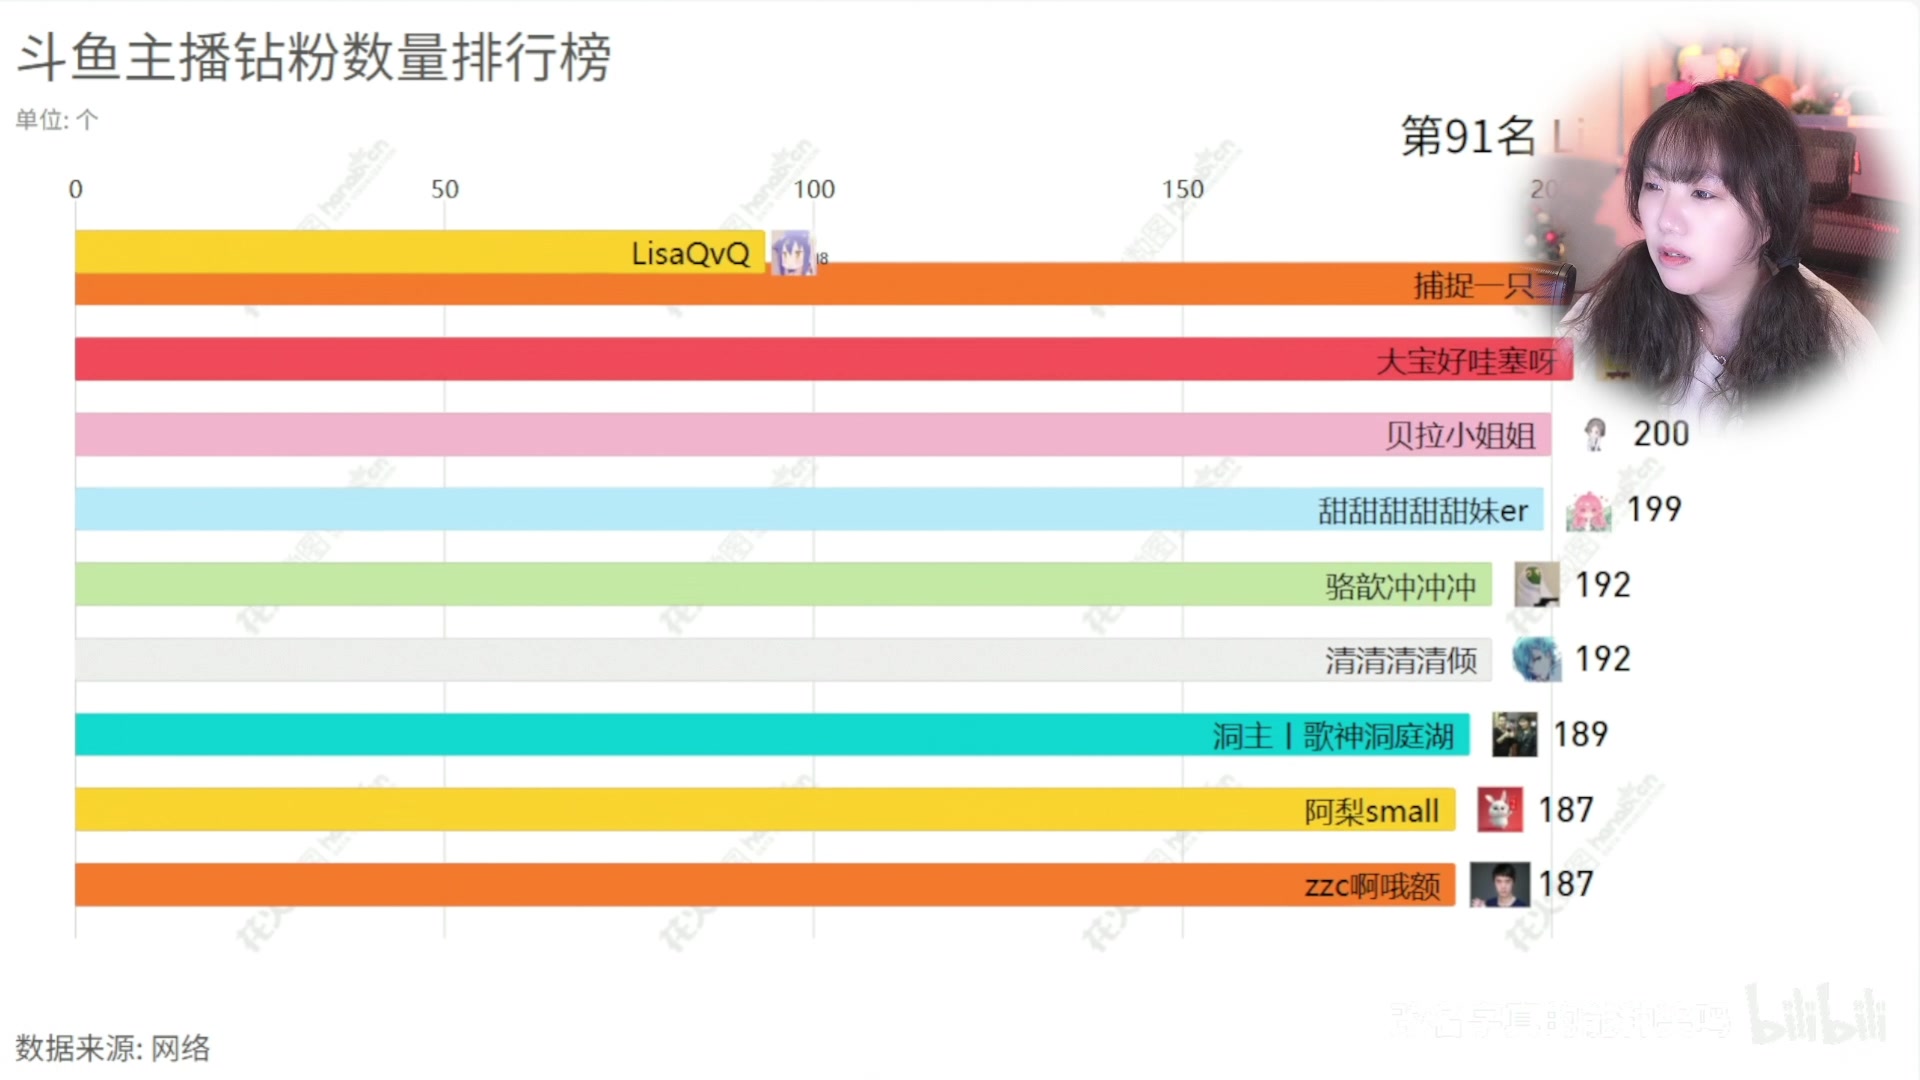The height and width of the screenshot is (1080, 1920).
Task: Click the bilibili logo watermark
Action: [x=1815, y=1015]
